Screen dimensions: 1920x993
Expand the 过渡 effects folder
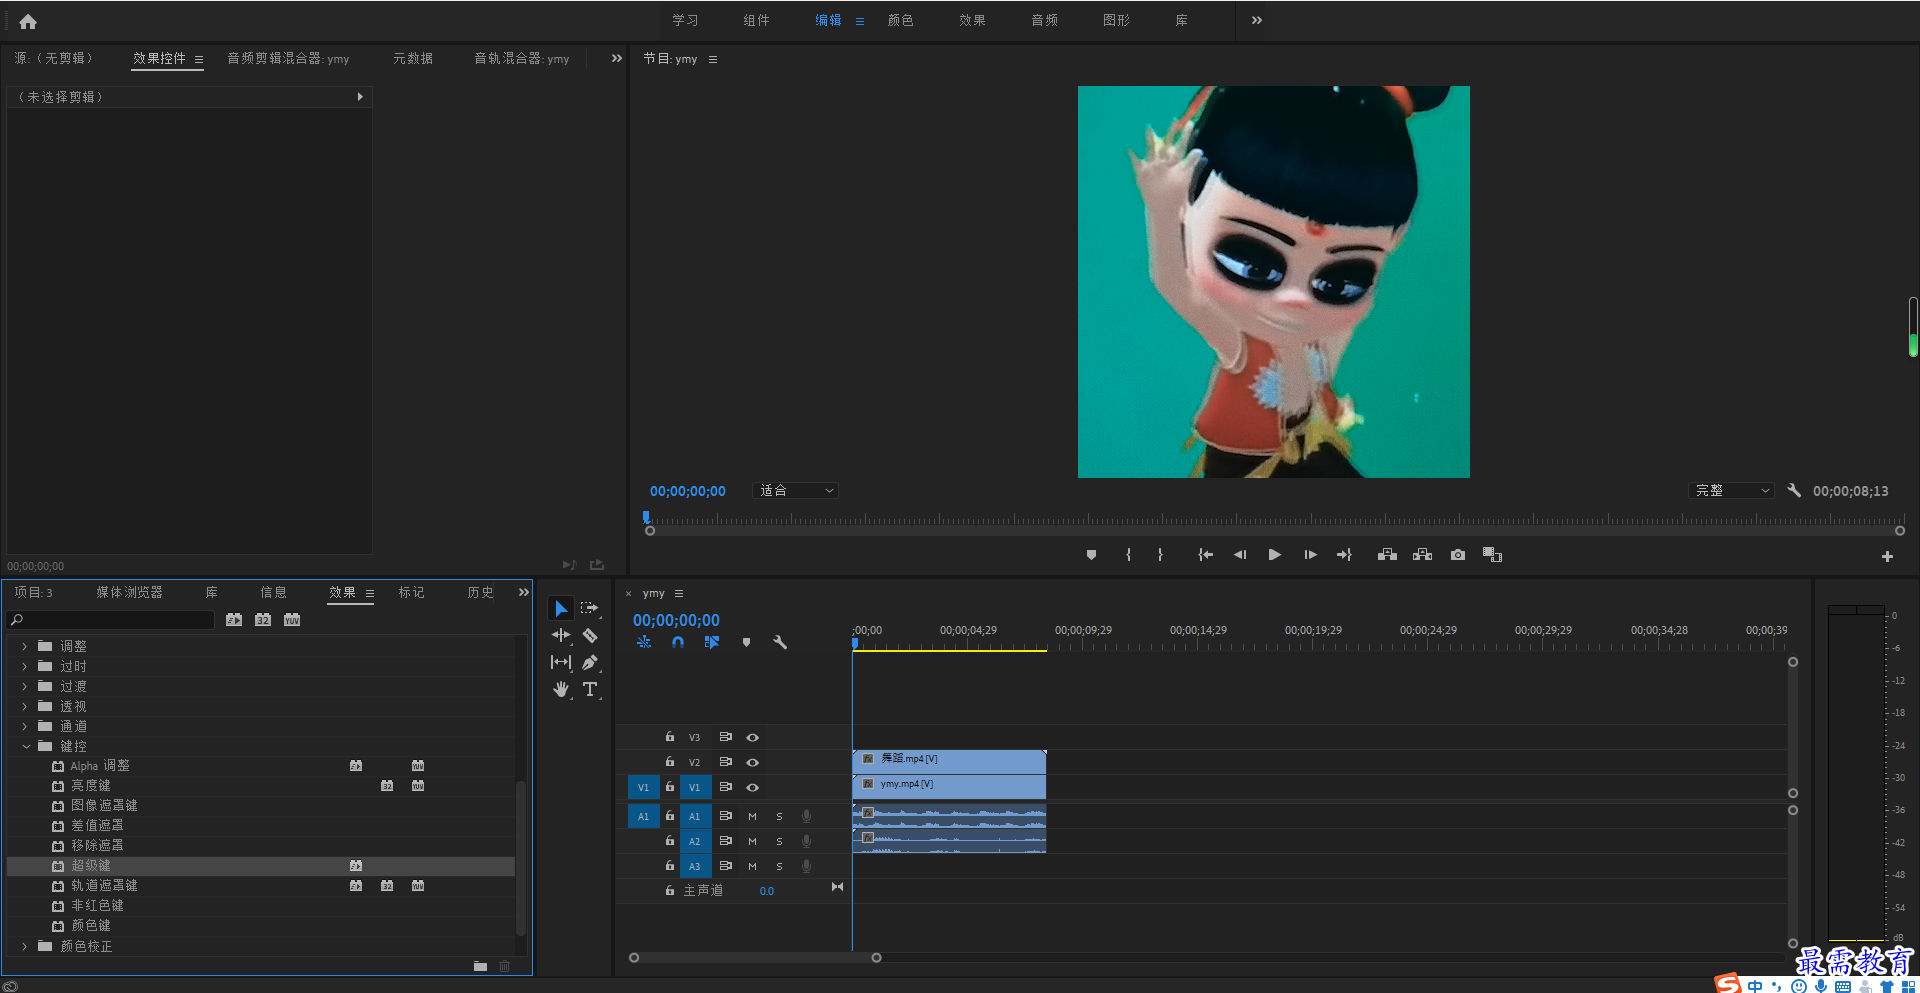25,686
